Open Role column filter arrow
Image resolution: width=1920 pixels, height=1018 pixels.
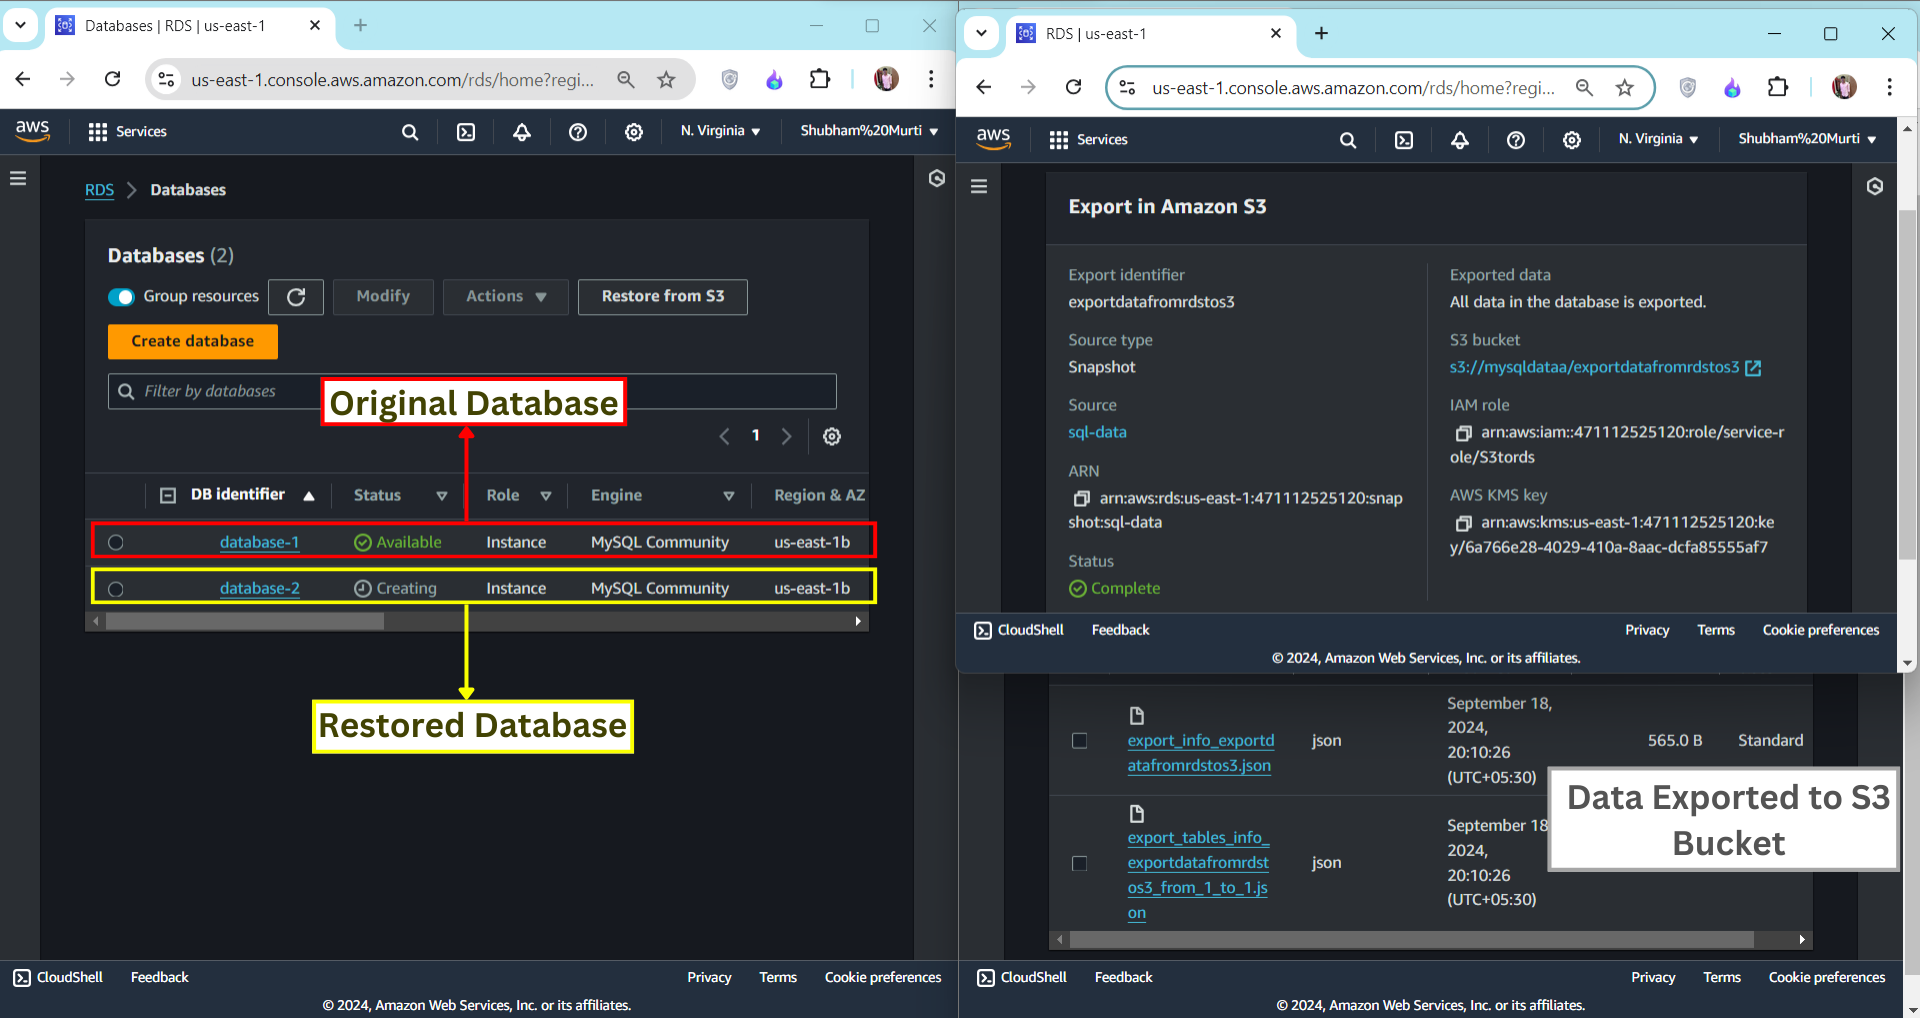click(x=546, y=496)
